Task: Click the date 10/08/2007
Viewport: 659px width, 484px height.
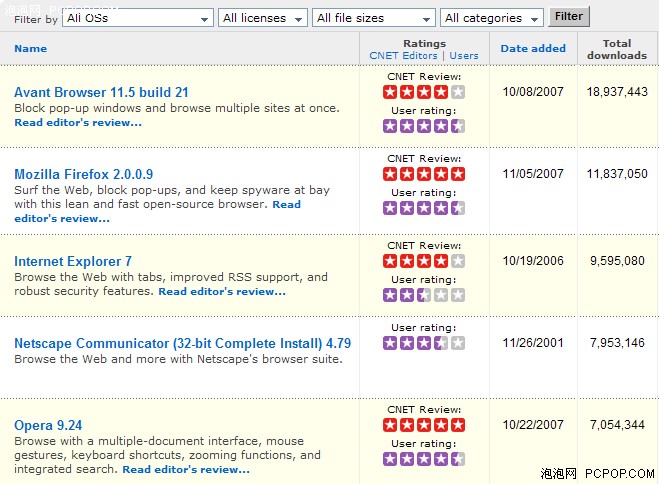Action: (533, 92)
